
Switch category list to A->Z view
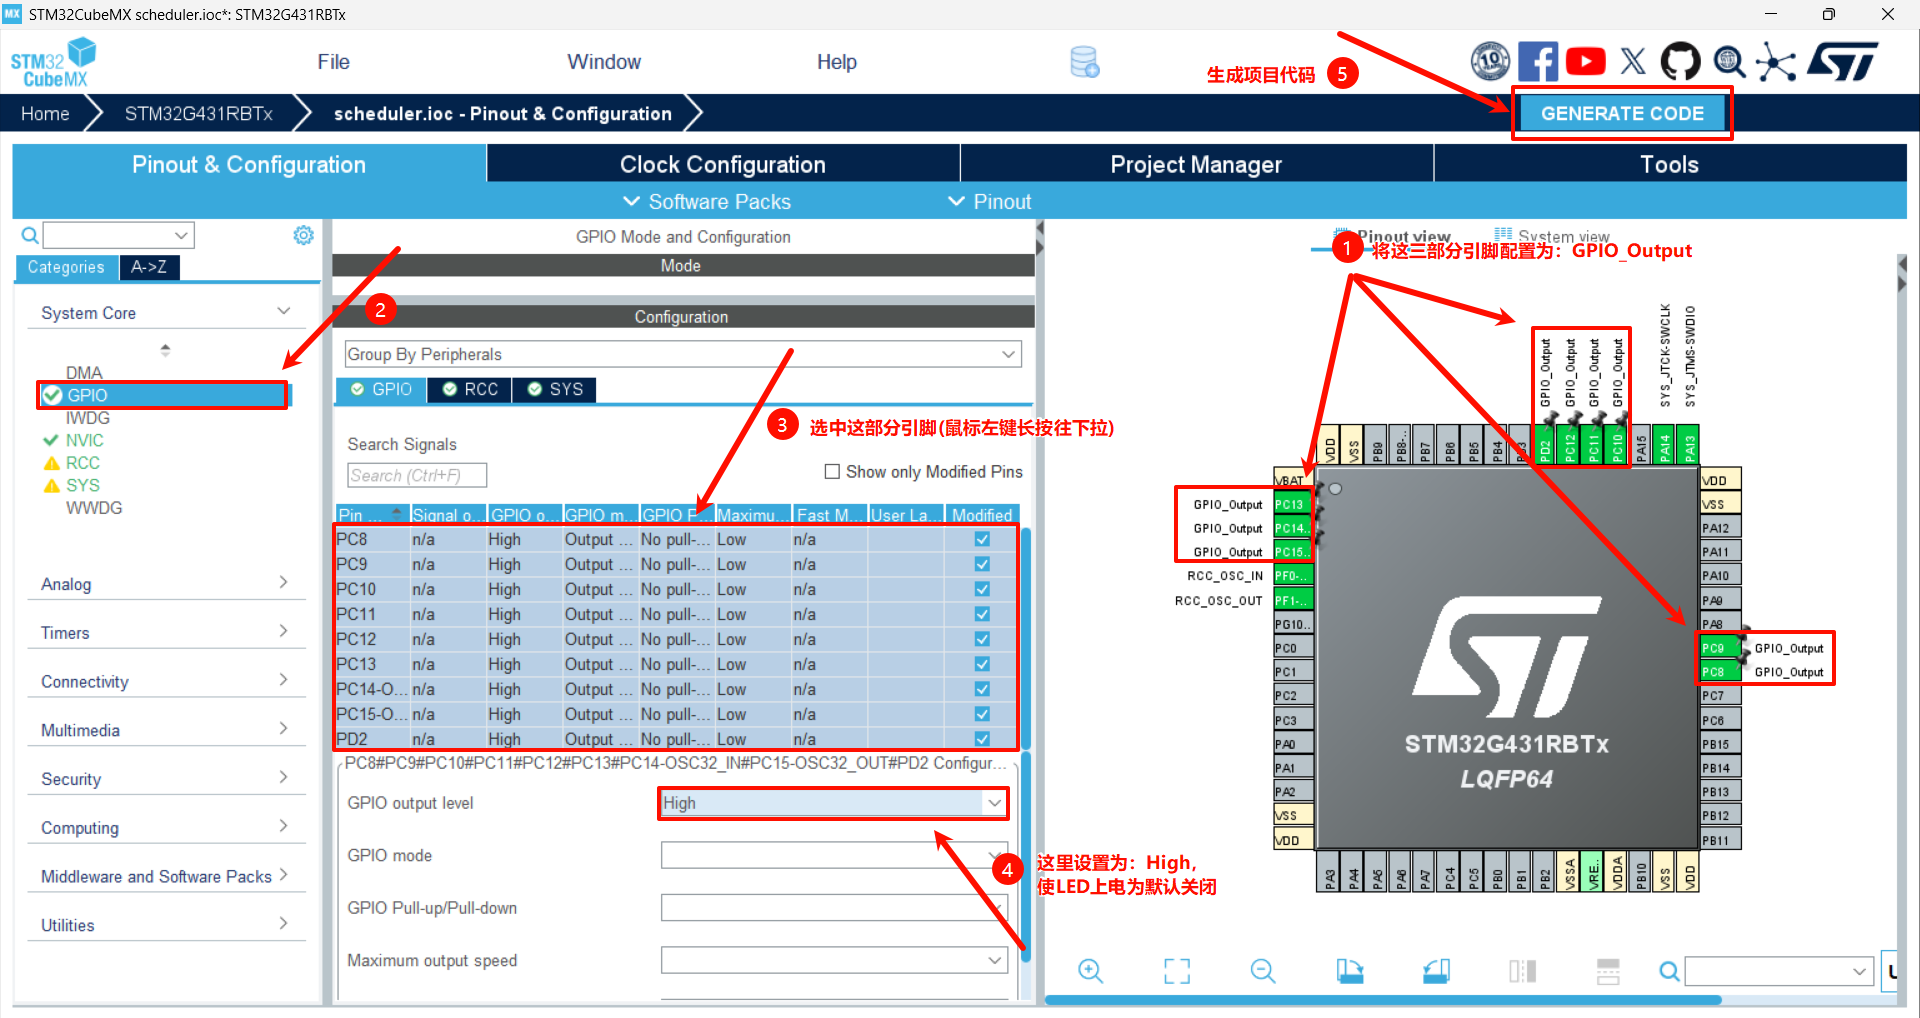[149, 267]
